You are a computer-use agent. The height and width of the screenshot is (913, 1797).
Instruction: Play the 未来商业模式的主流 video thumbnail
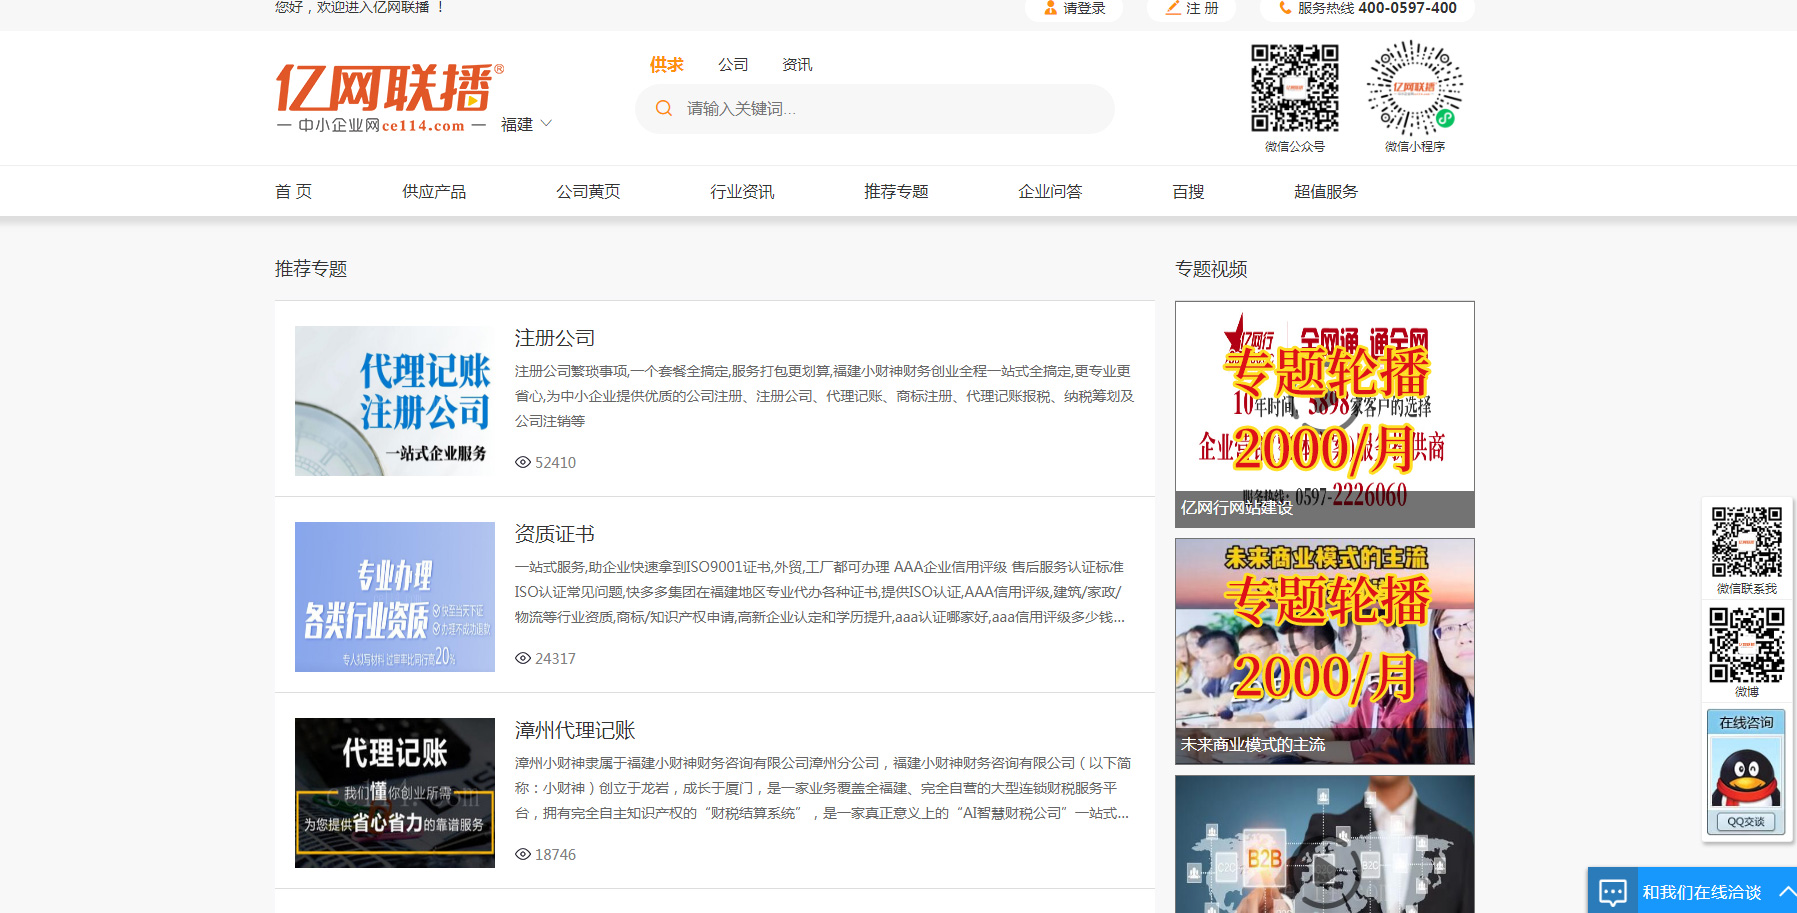click(1324, 651)
